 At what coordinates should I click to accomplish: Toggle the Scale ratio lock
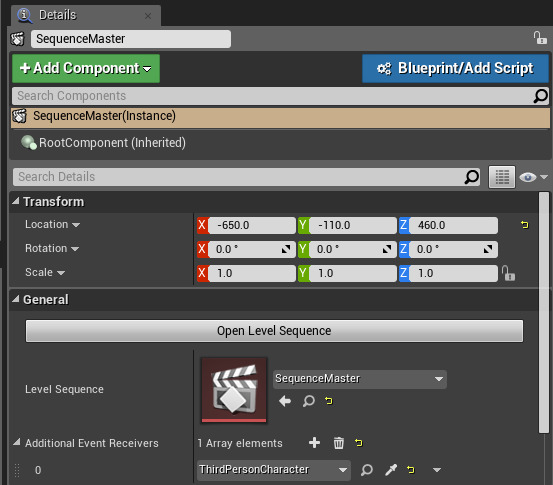point(508,273)
